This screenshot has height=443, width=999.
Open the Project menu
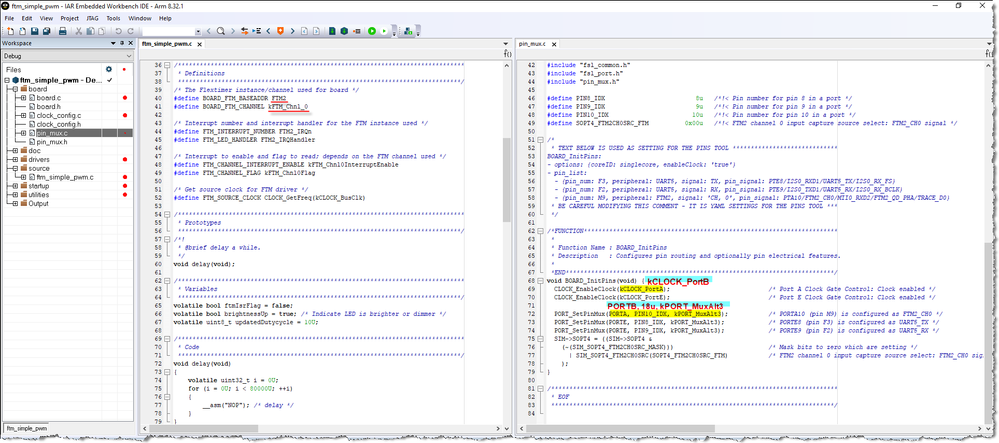coord(69,18)
